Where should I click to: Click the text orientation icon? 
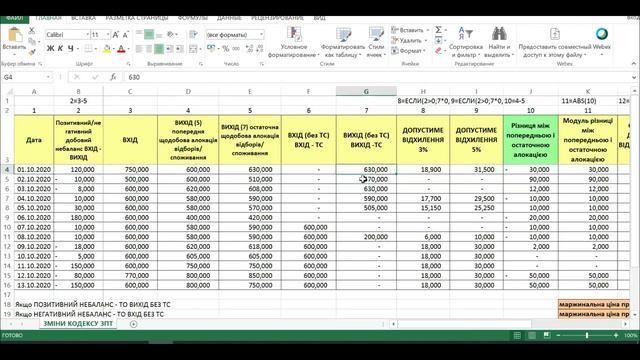click(x=171, y=35)
